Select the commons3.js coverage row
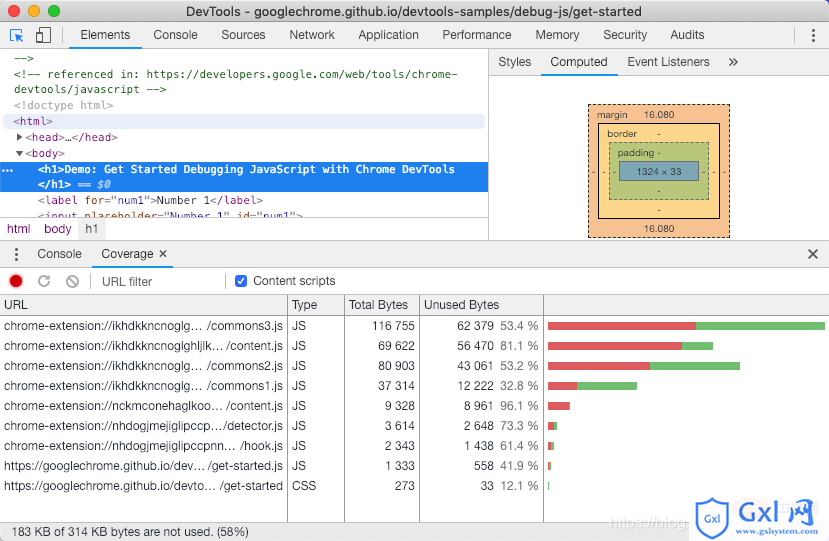829x541 pixels. click(x=414, y=326)
